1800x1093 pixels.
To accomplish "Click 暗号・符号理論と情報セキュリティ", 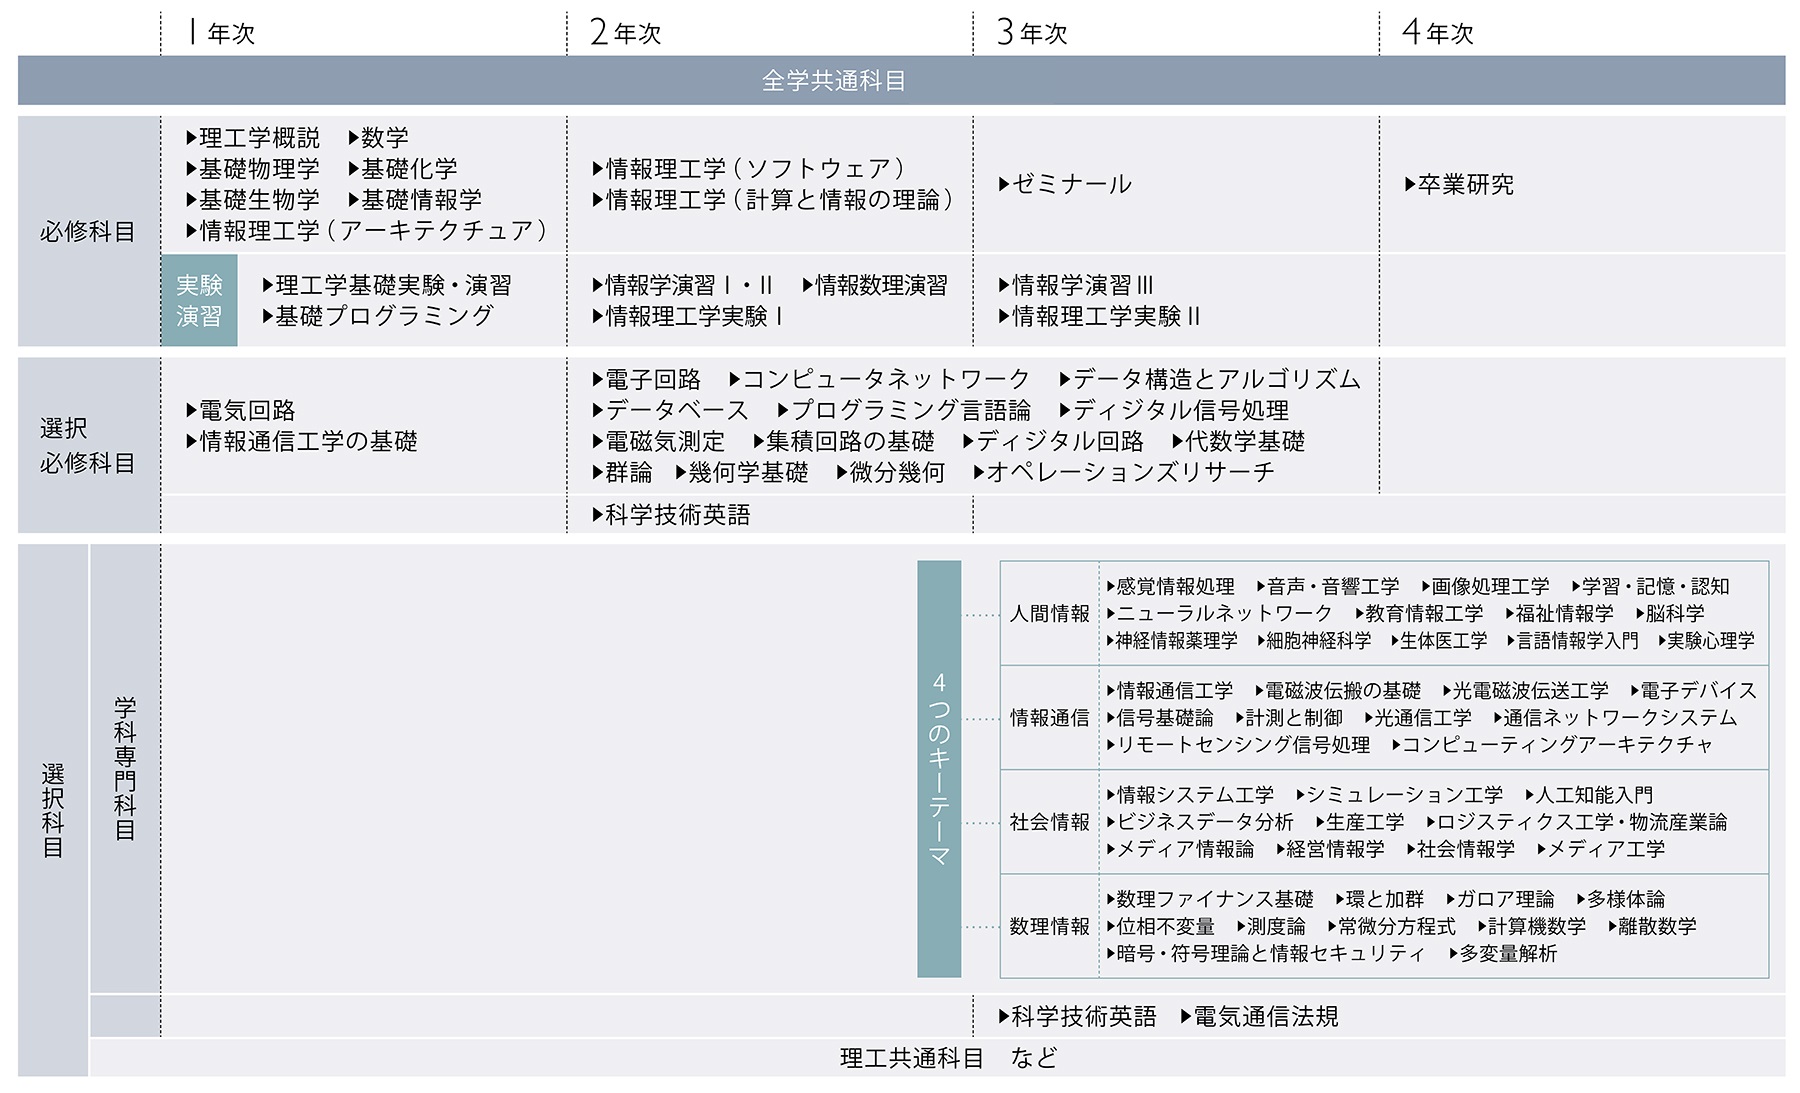I will [1266, 953].
